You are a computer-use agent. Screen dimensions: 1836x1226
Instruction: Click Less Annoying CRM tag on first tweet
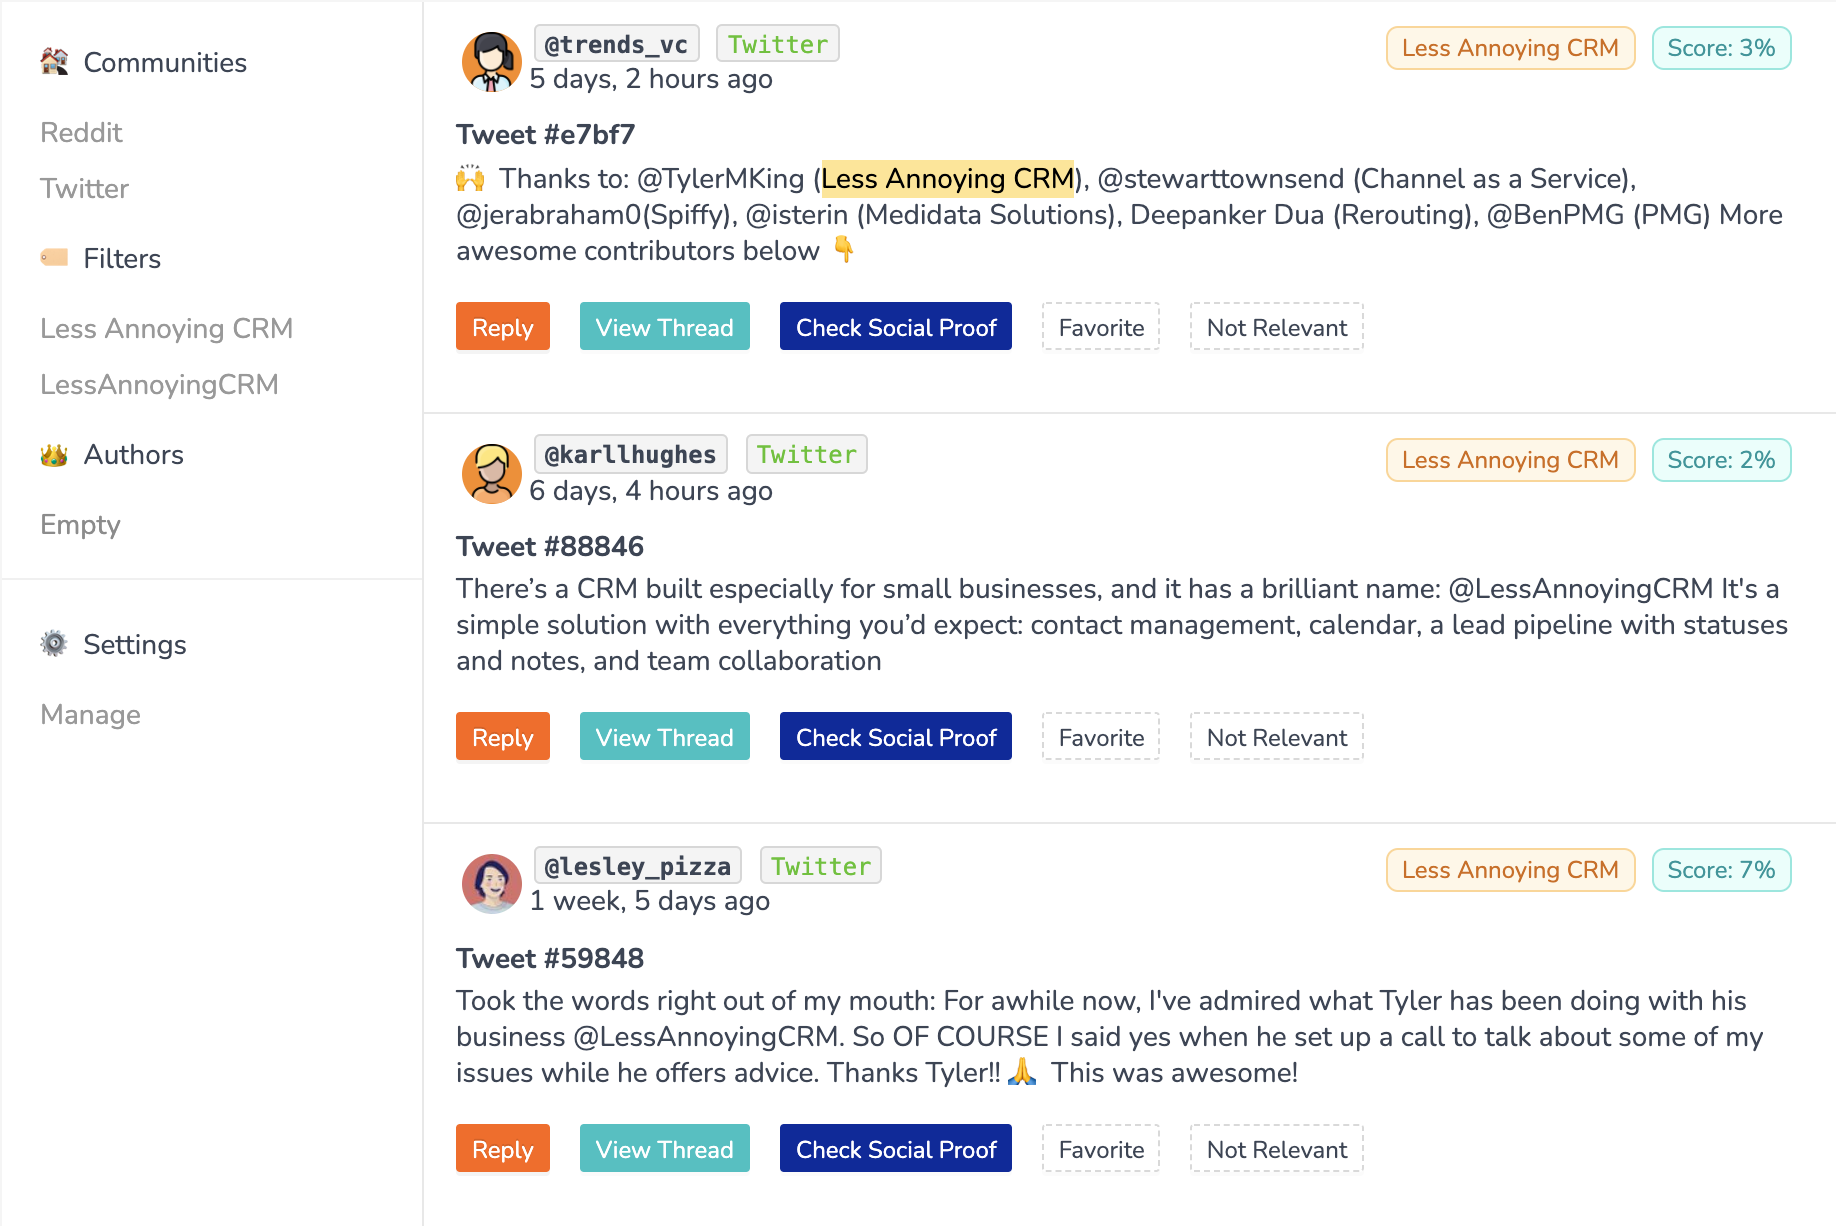(x=1510, y=48)
